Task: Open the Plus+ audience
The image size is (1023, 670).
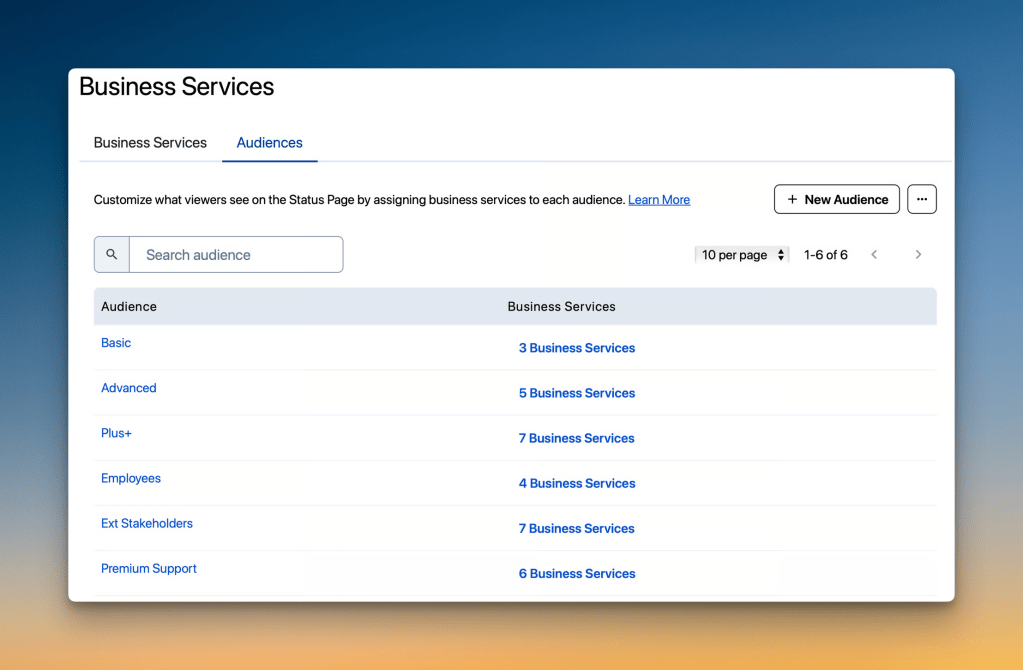Action: point(115,433)
